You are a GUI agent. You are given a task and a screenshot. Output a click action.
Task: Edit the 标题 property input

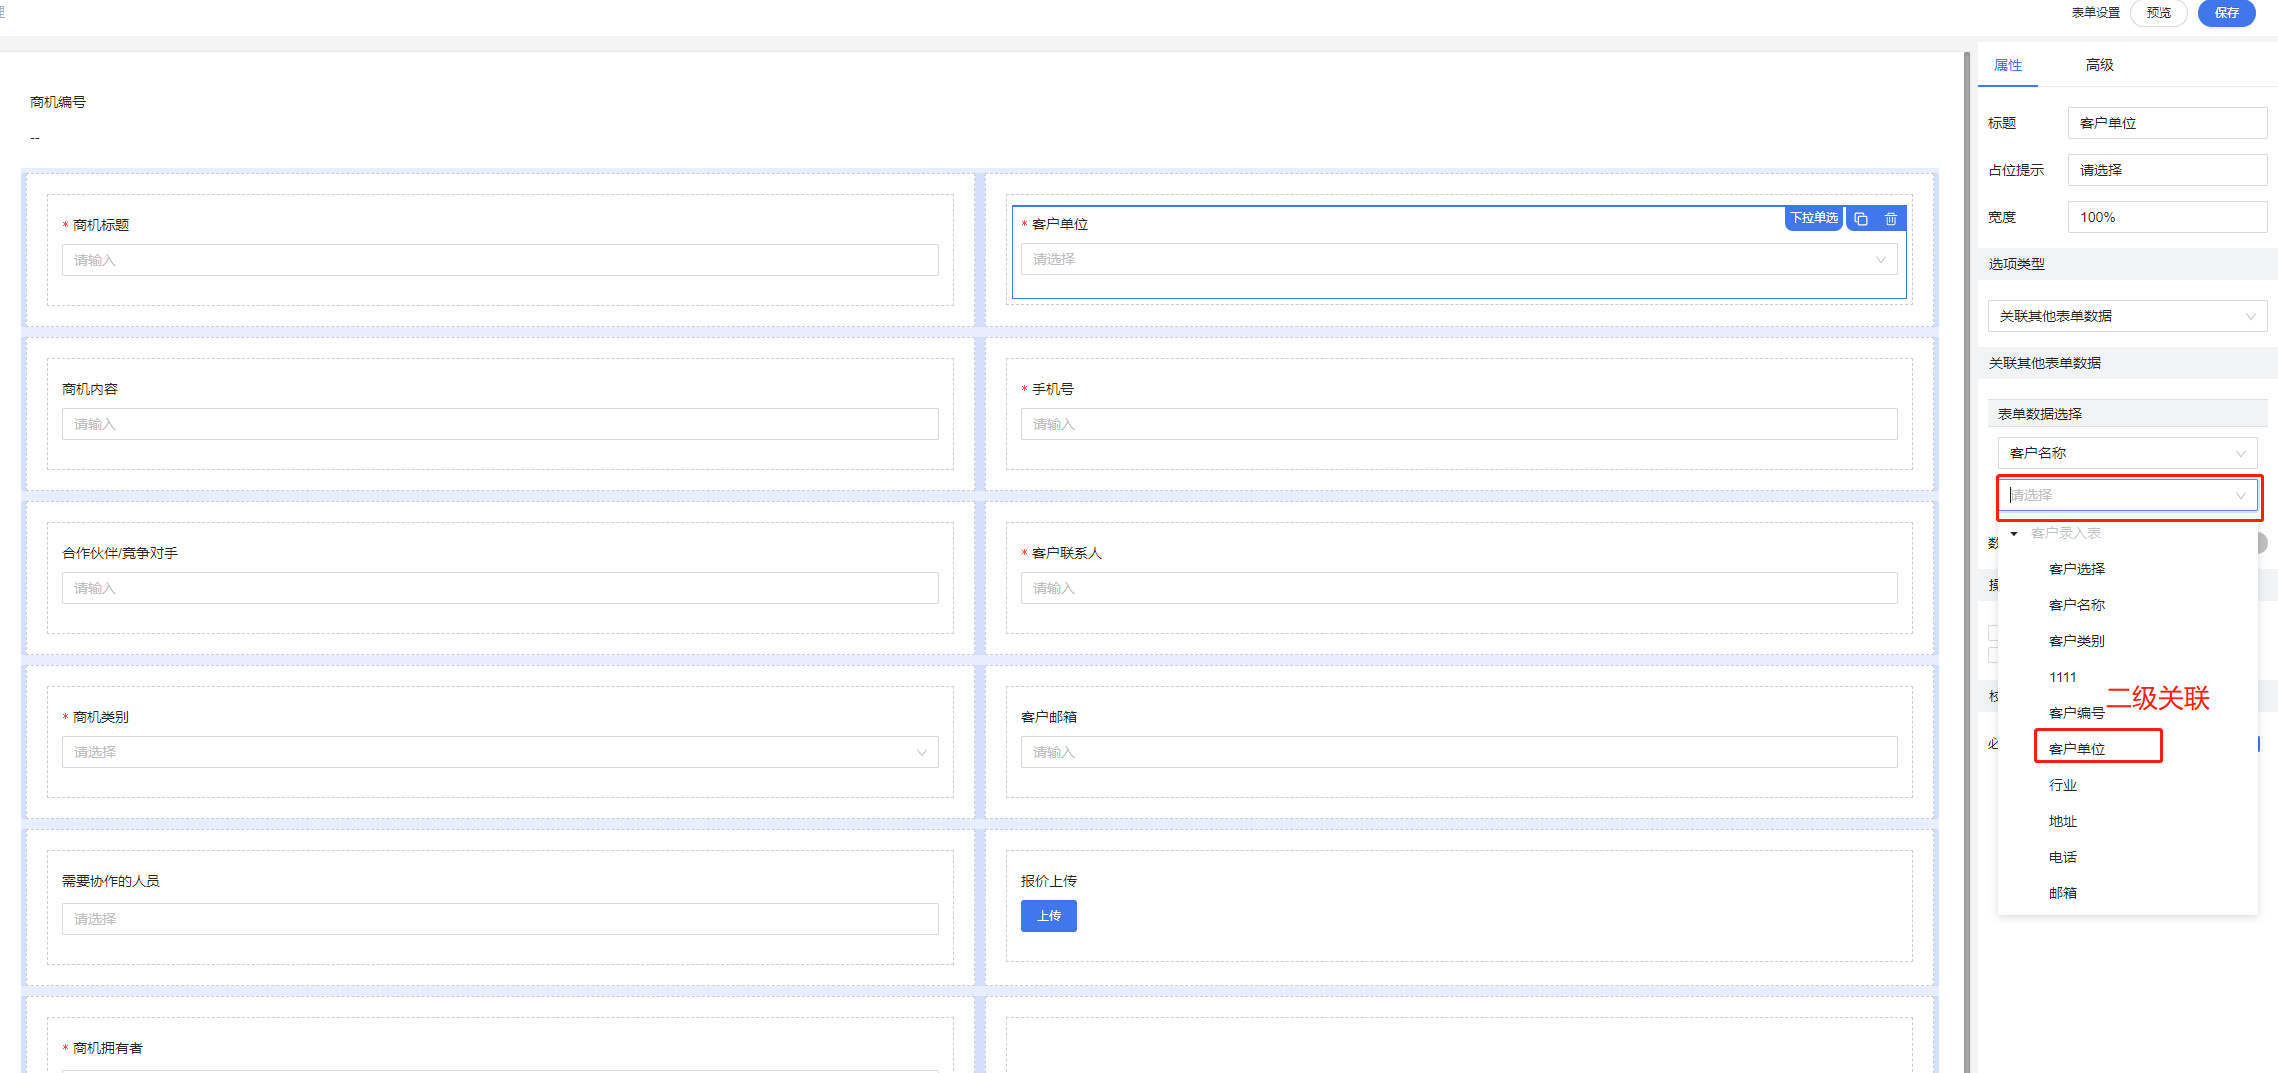point(2167,123)
